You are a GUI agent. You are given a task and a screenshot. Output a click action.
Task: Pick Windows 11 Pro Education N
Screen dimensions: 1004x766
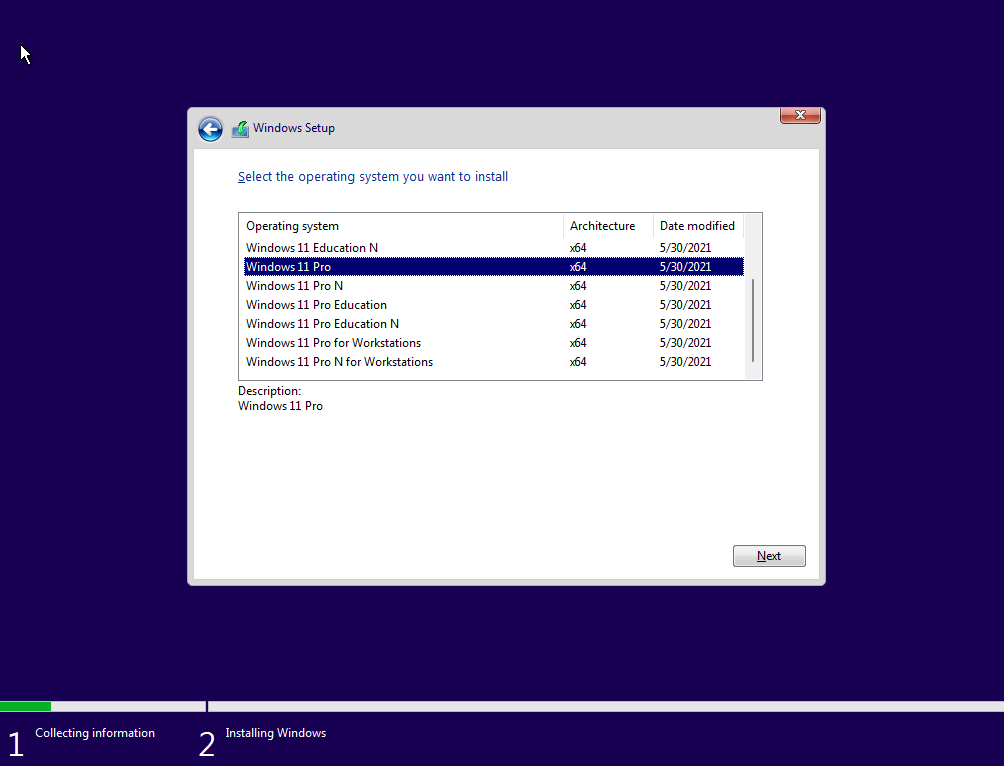coord(322,324)
